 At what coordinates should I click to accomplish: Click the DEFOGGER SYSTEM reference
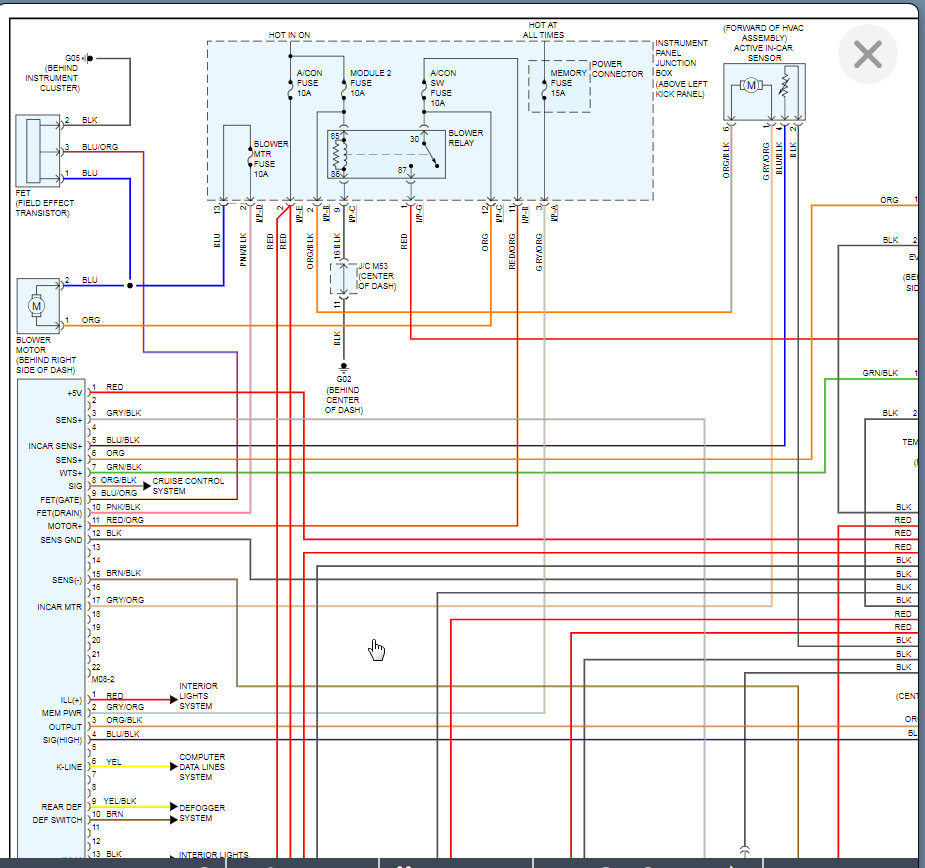pyautogui.click(x=202, y=813)
